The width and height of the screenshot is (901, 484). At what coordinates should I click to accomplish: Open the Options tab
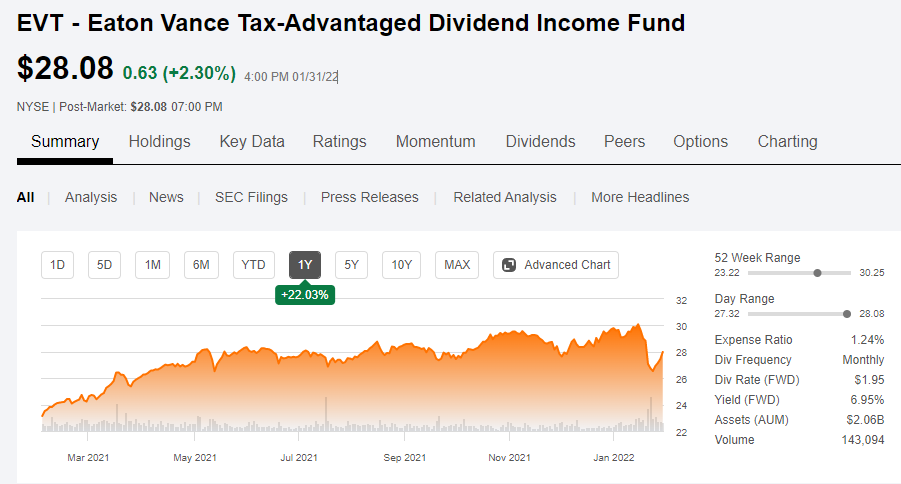[x=700, y=141]
